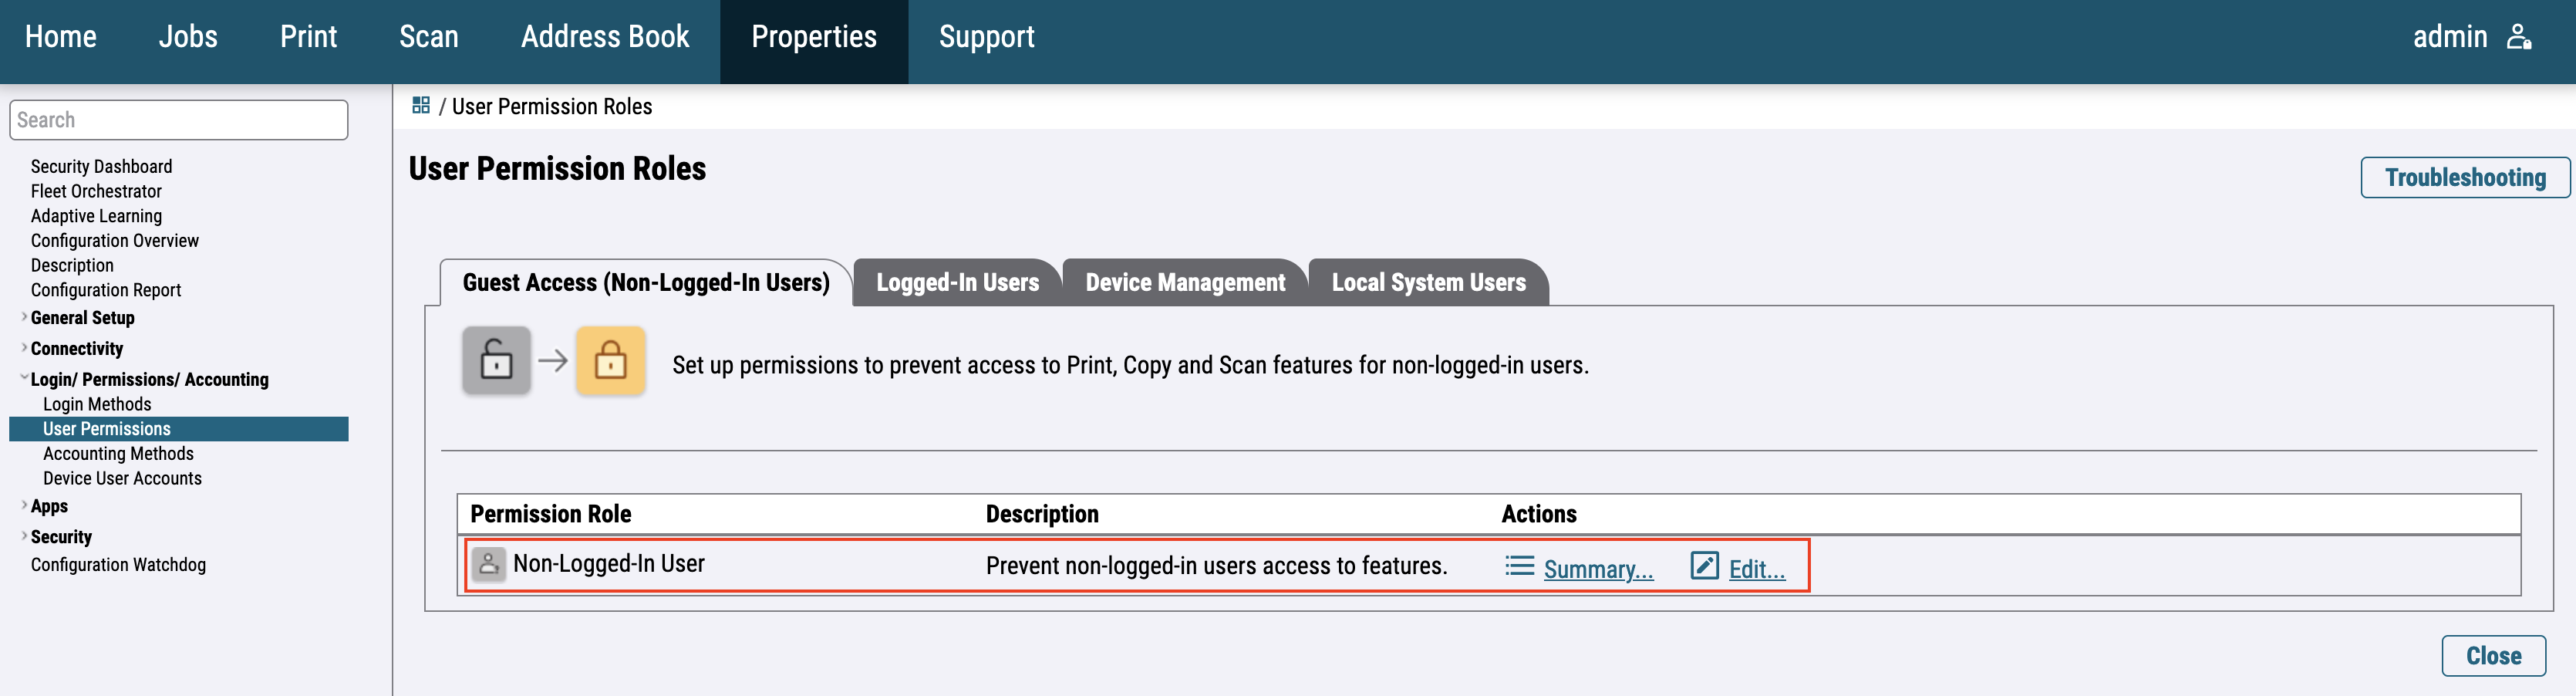Switch to the Logged-In Users tab
The height and width of the screenshot is (696, 2576).
point(957,283)
